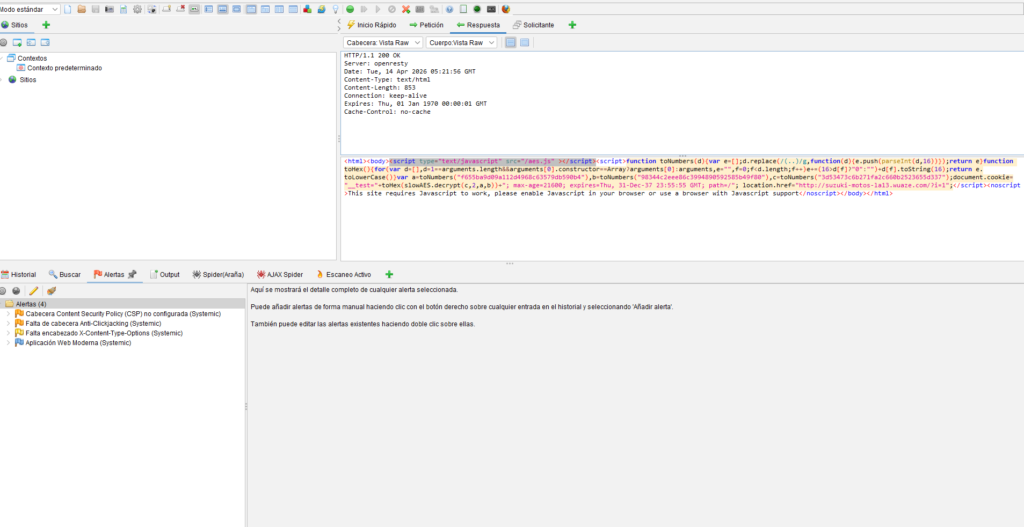Open the Modo estándar mode dropdown
Screen dimensions: 1024x527
click(x=29, y=9)
